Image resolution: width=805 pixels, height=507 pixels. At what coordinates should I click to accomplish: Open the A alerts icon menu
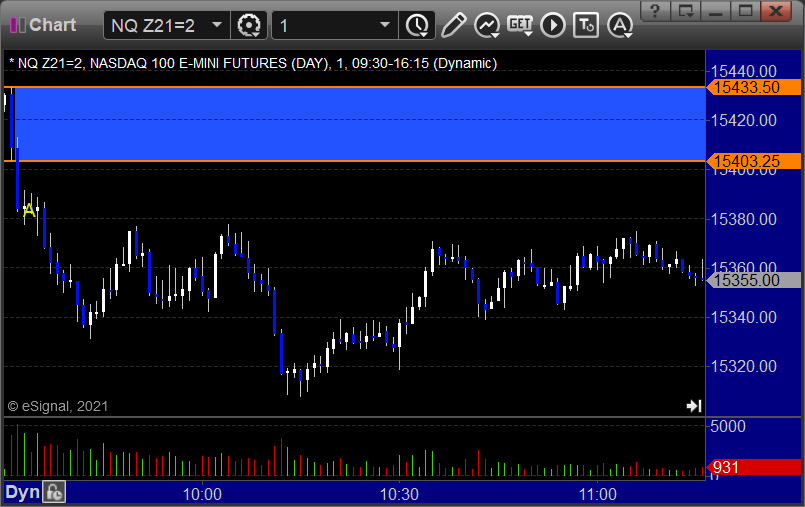[620, 25]
